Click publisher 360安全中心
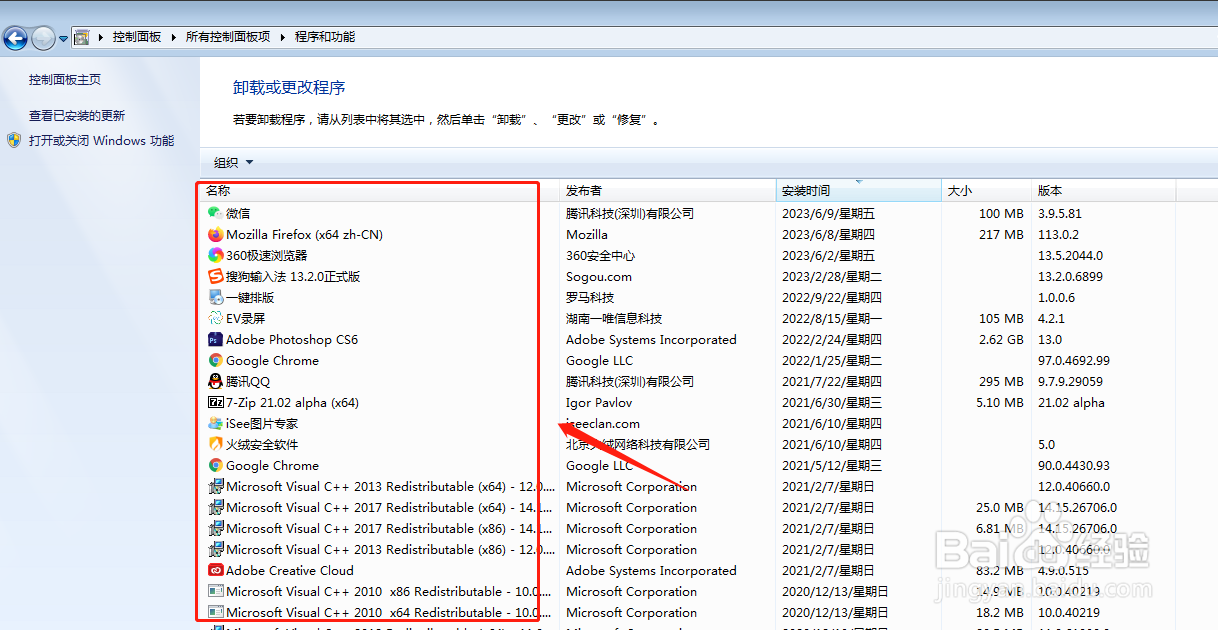The width and height of the screenshot is (1218, 630). click(x=601, y=255)
